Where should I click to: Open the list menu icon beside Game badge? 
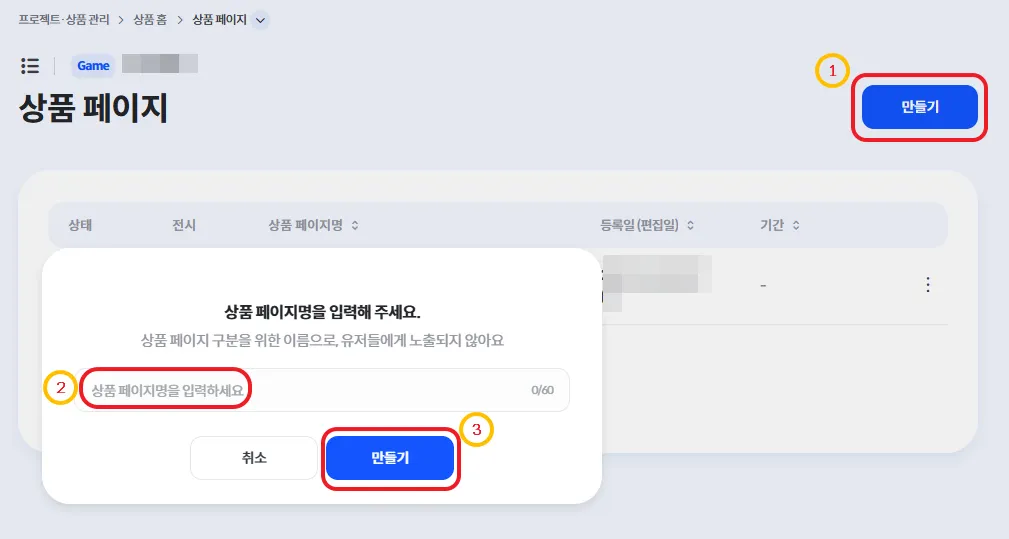pos(30,66)
